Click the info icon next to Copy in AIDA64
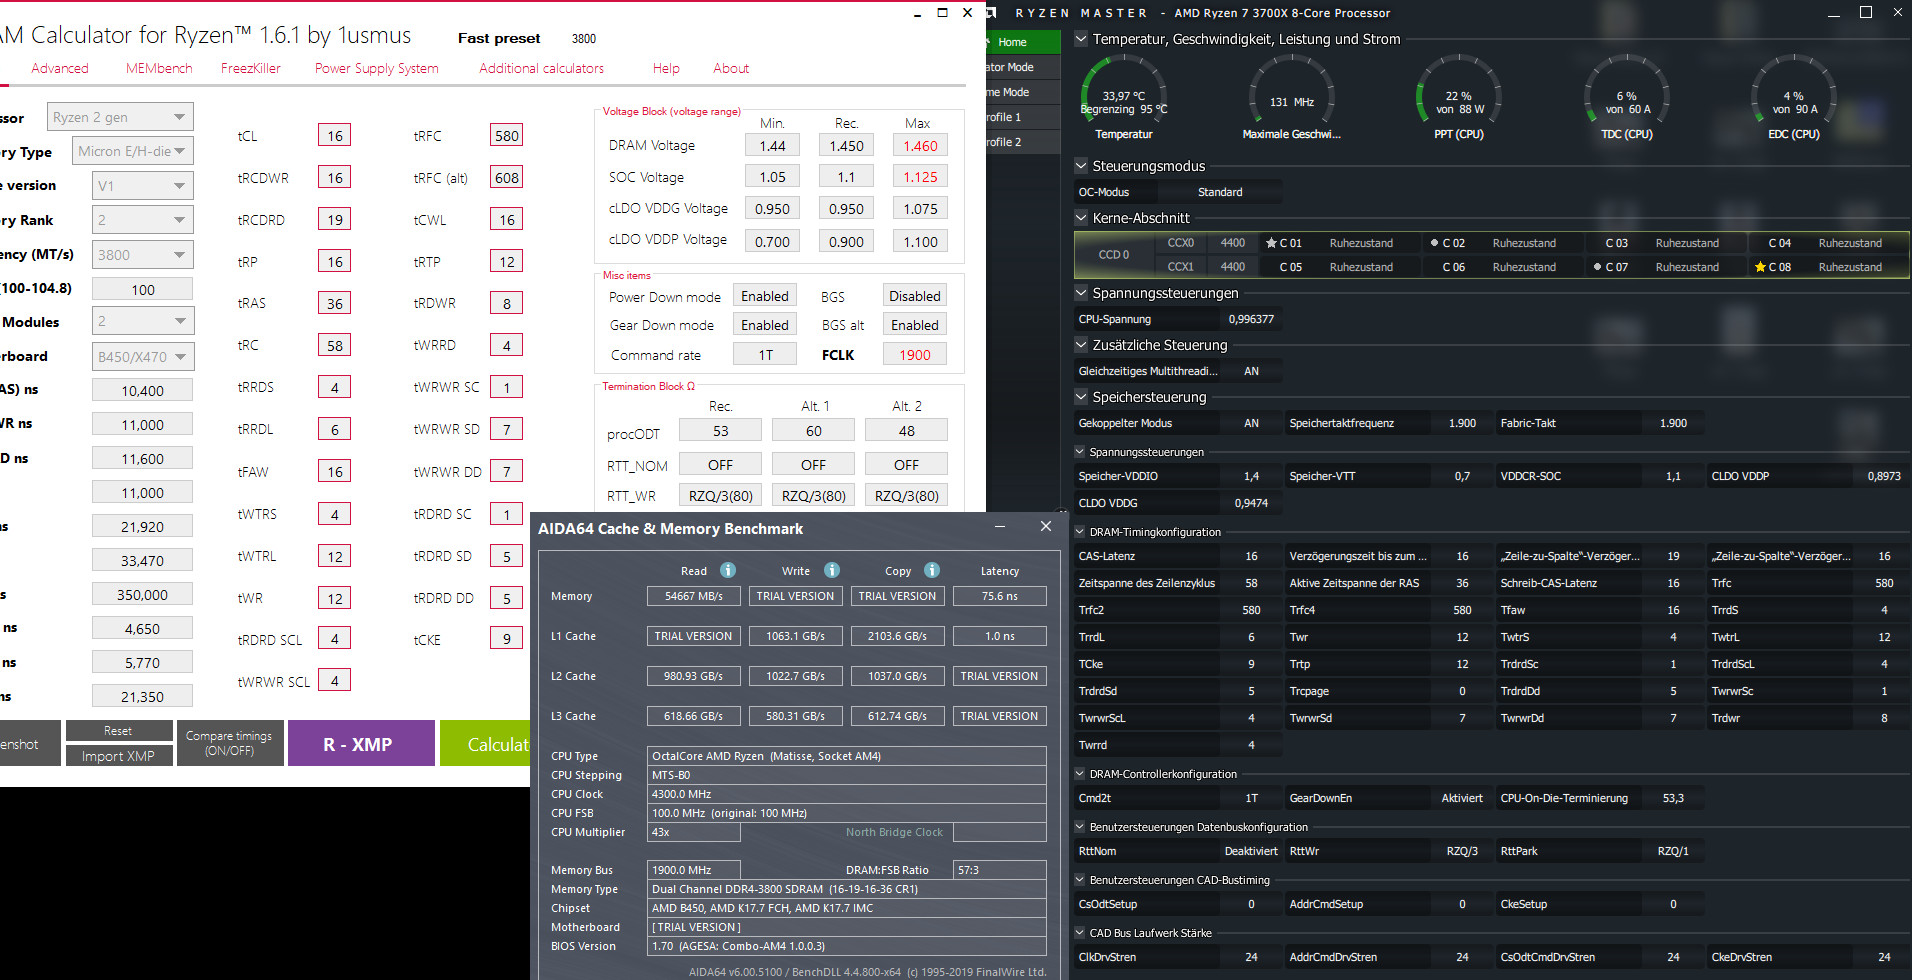 click(x=932, y=570)
